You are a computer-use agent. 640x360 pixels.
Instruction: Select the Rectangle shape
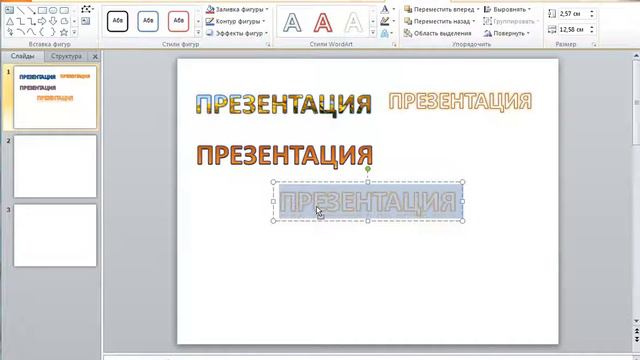click(x=42, y=10)
